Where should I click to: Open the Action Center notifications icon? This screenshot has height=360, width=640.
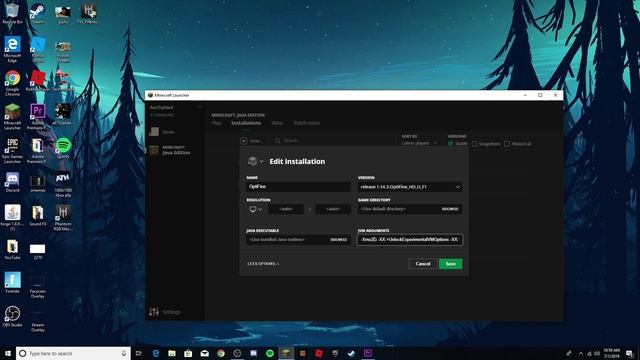point(630,353)
